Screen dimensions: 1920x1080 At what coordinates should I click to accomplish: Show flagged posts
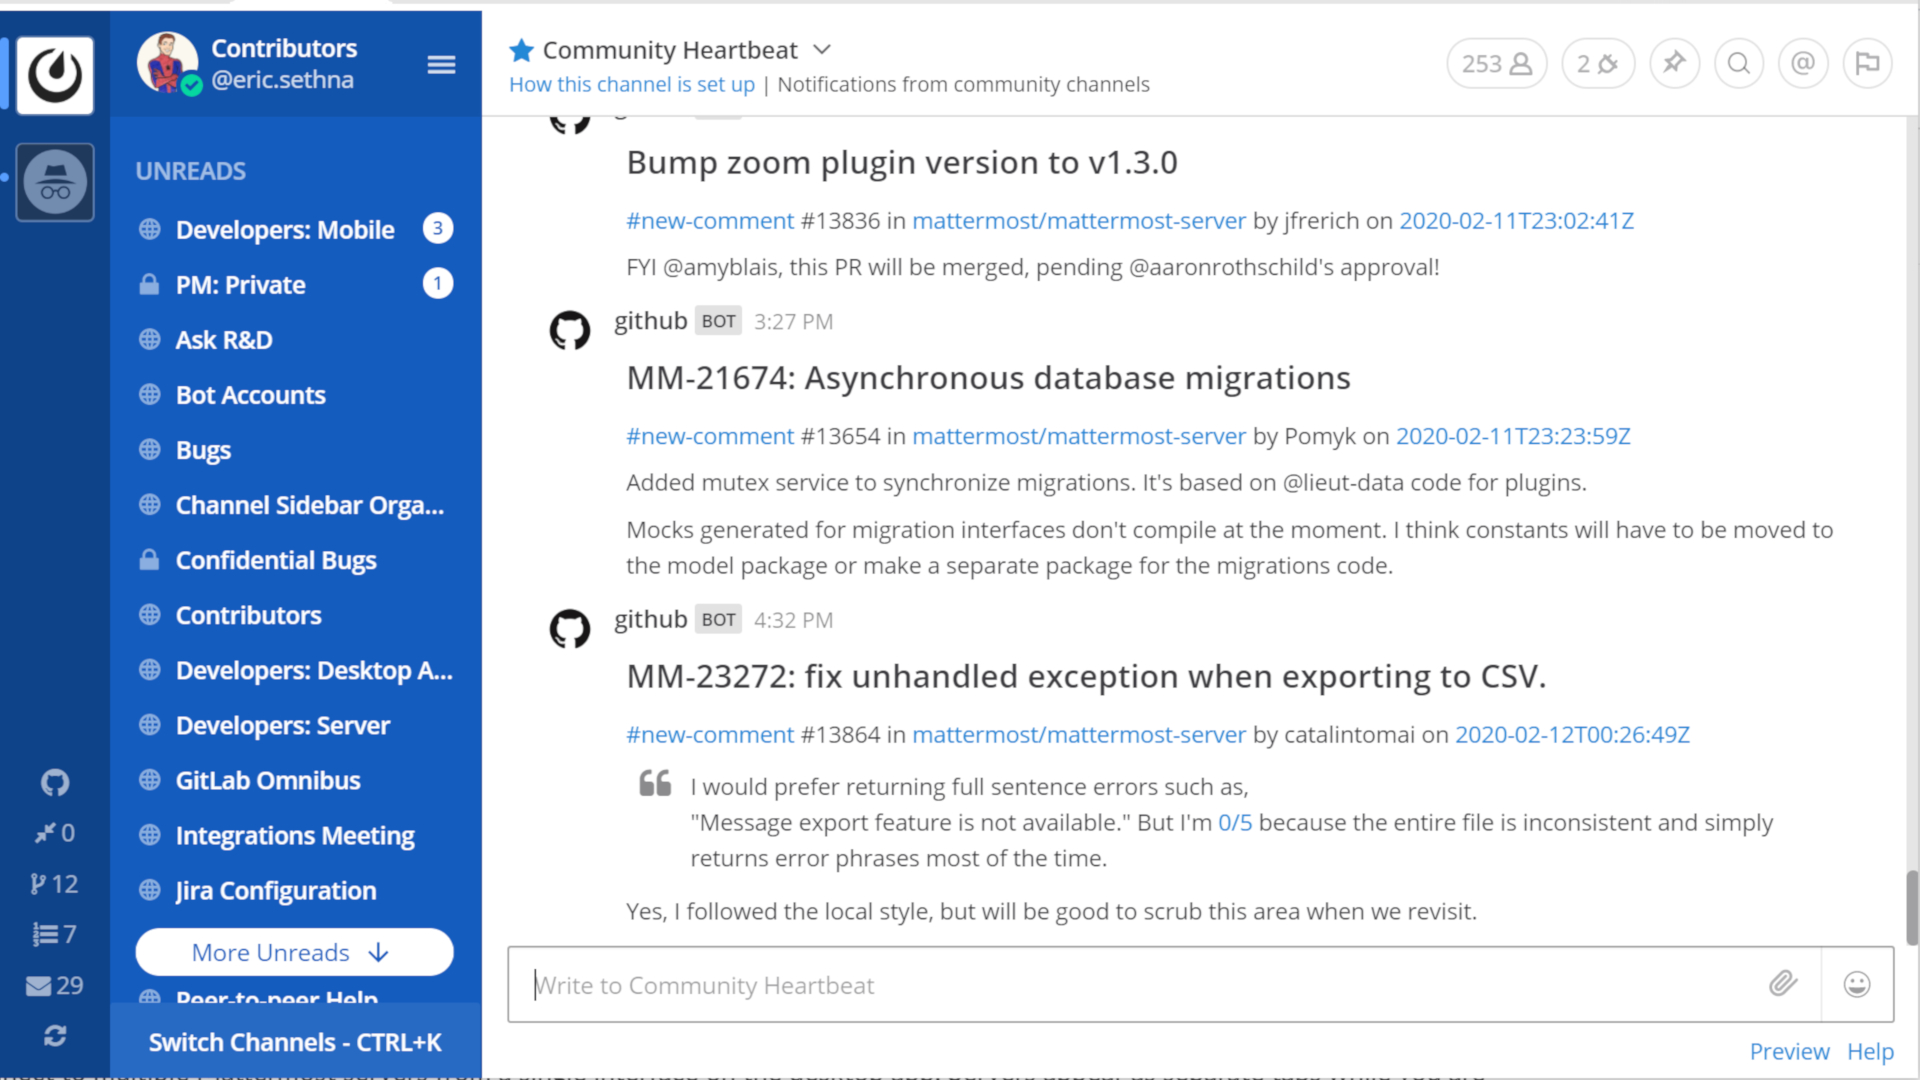click(x=1867, y=64)
